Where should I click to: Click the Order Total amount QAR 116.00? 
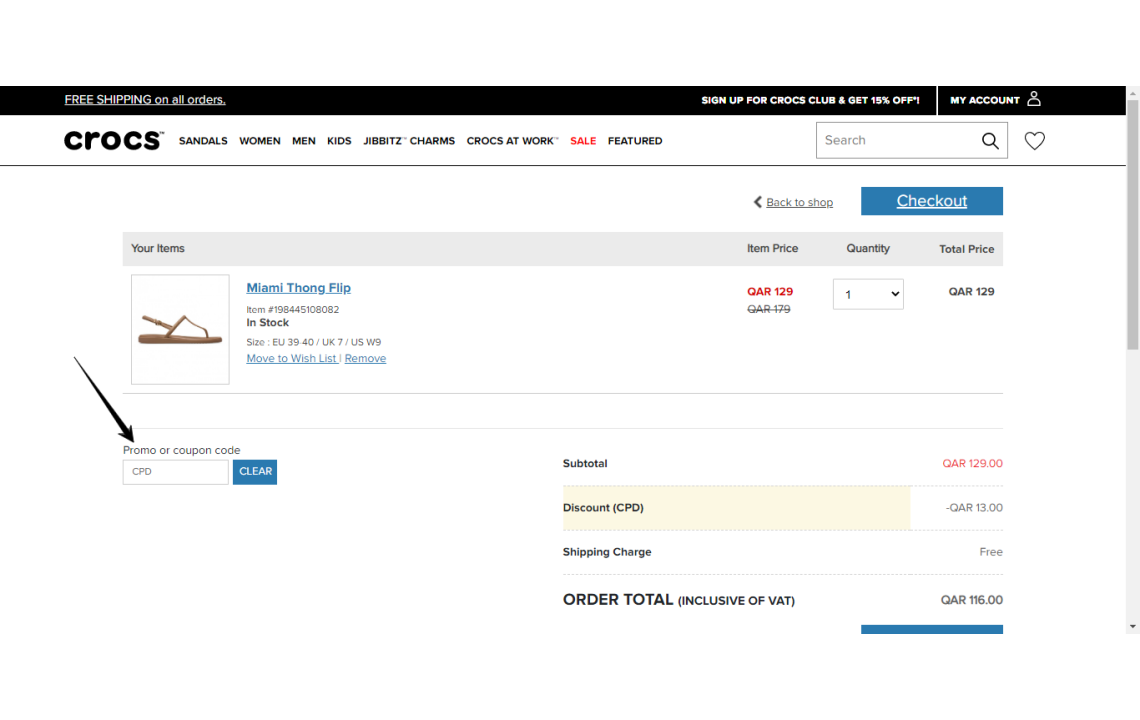[971, 600]
